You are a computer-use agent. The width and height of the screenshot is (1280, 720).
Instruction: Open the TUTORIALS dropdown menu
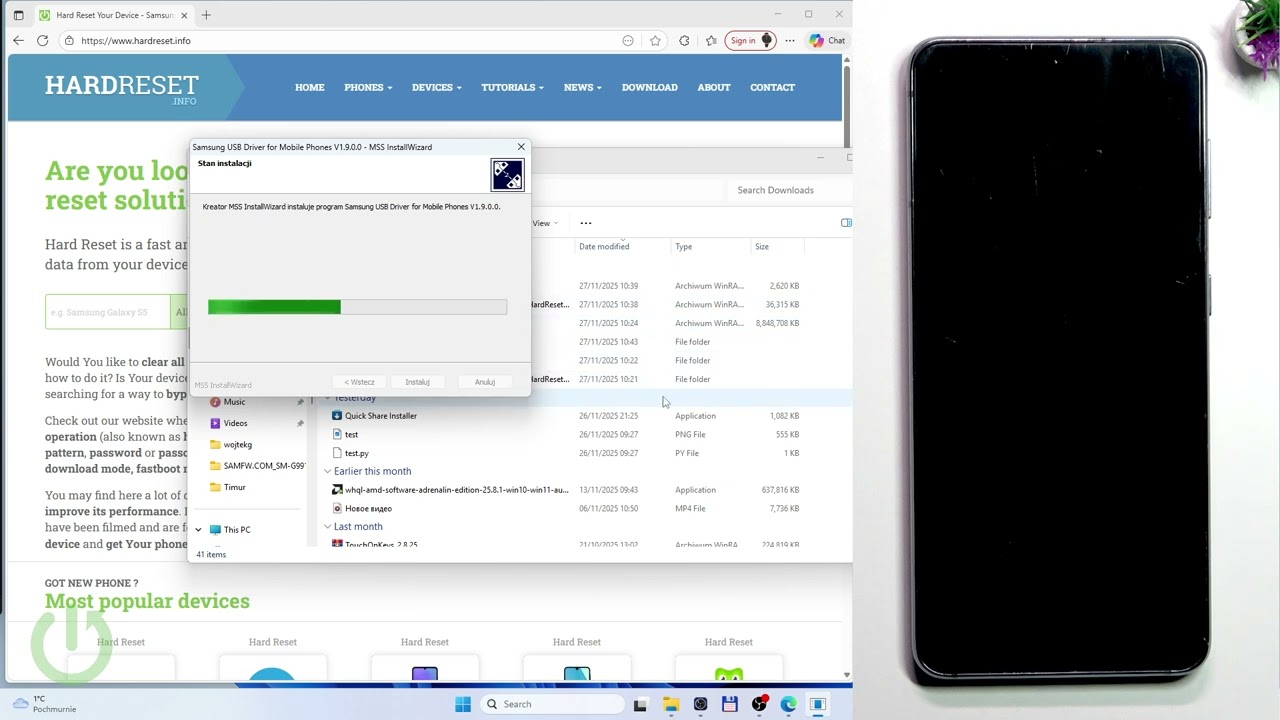pyautogui.click(x=512, y=87)
